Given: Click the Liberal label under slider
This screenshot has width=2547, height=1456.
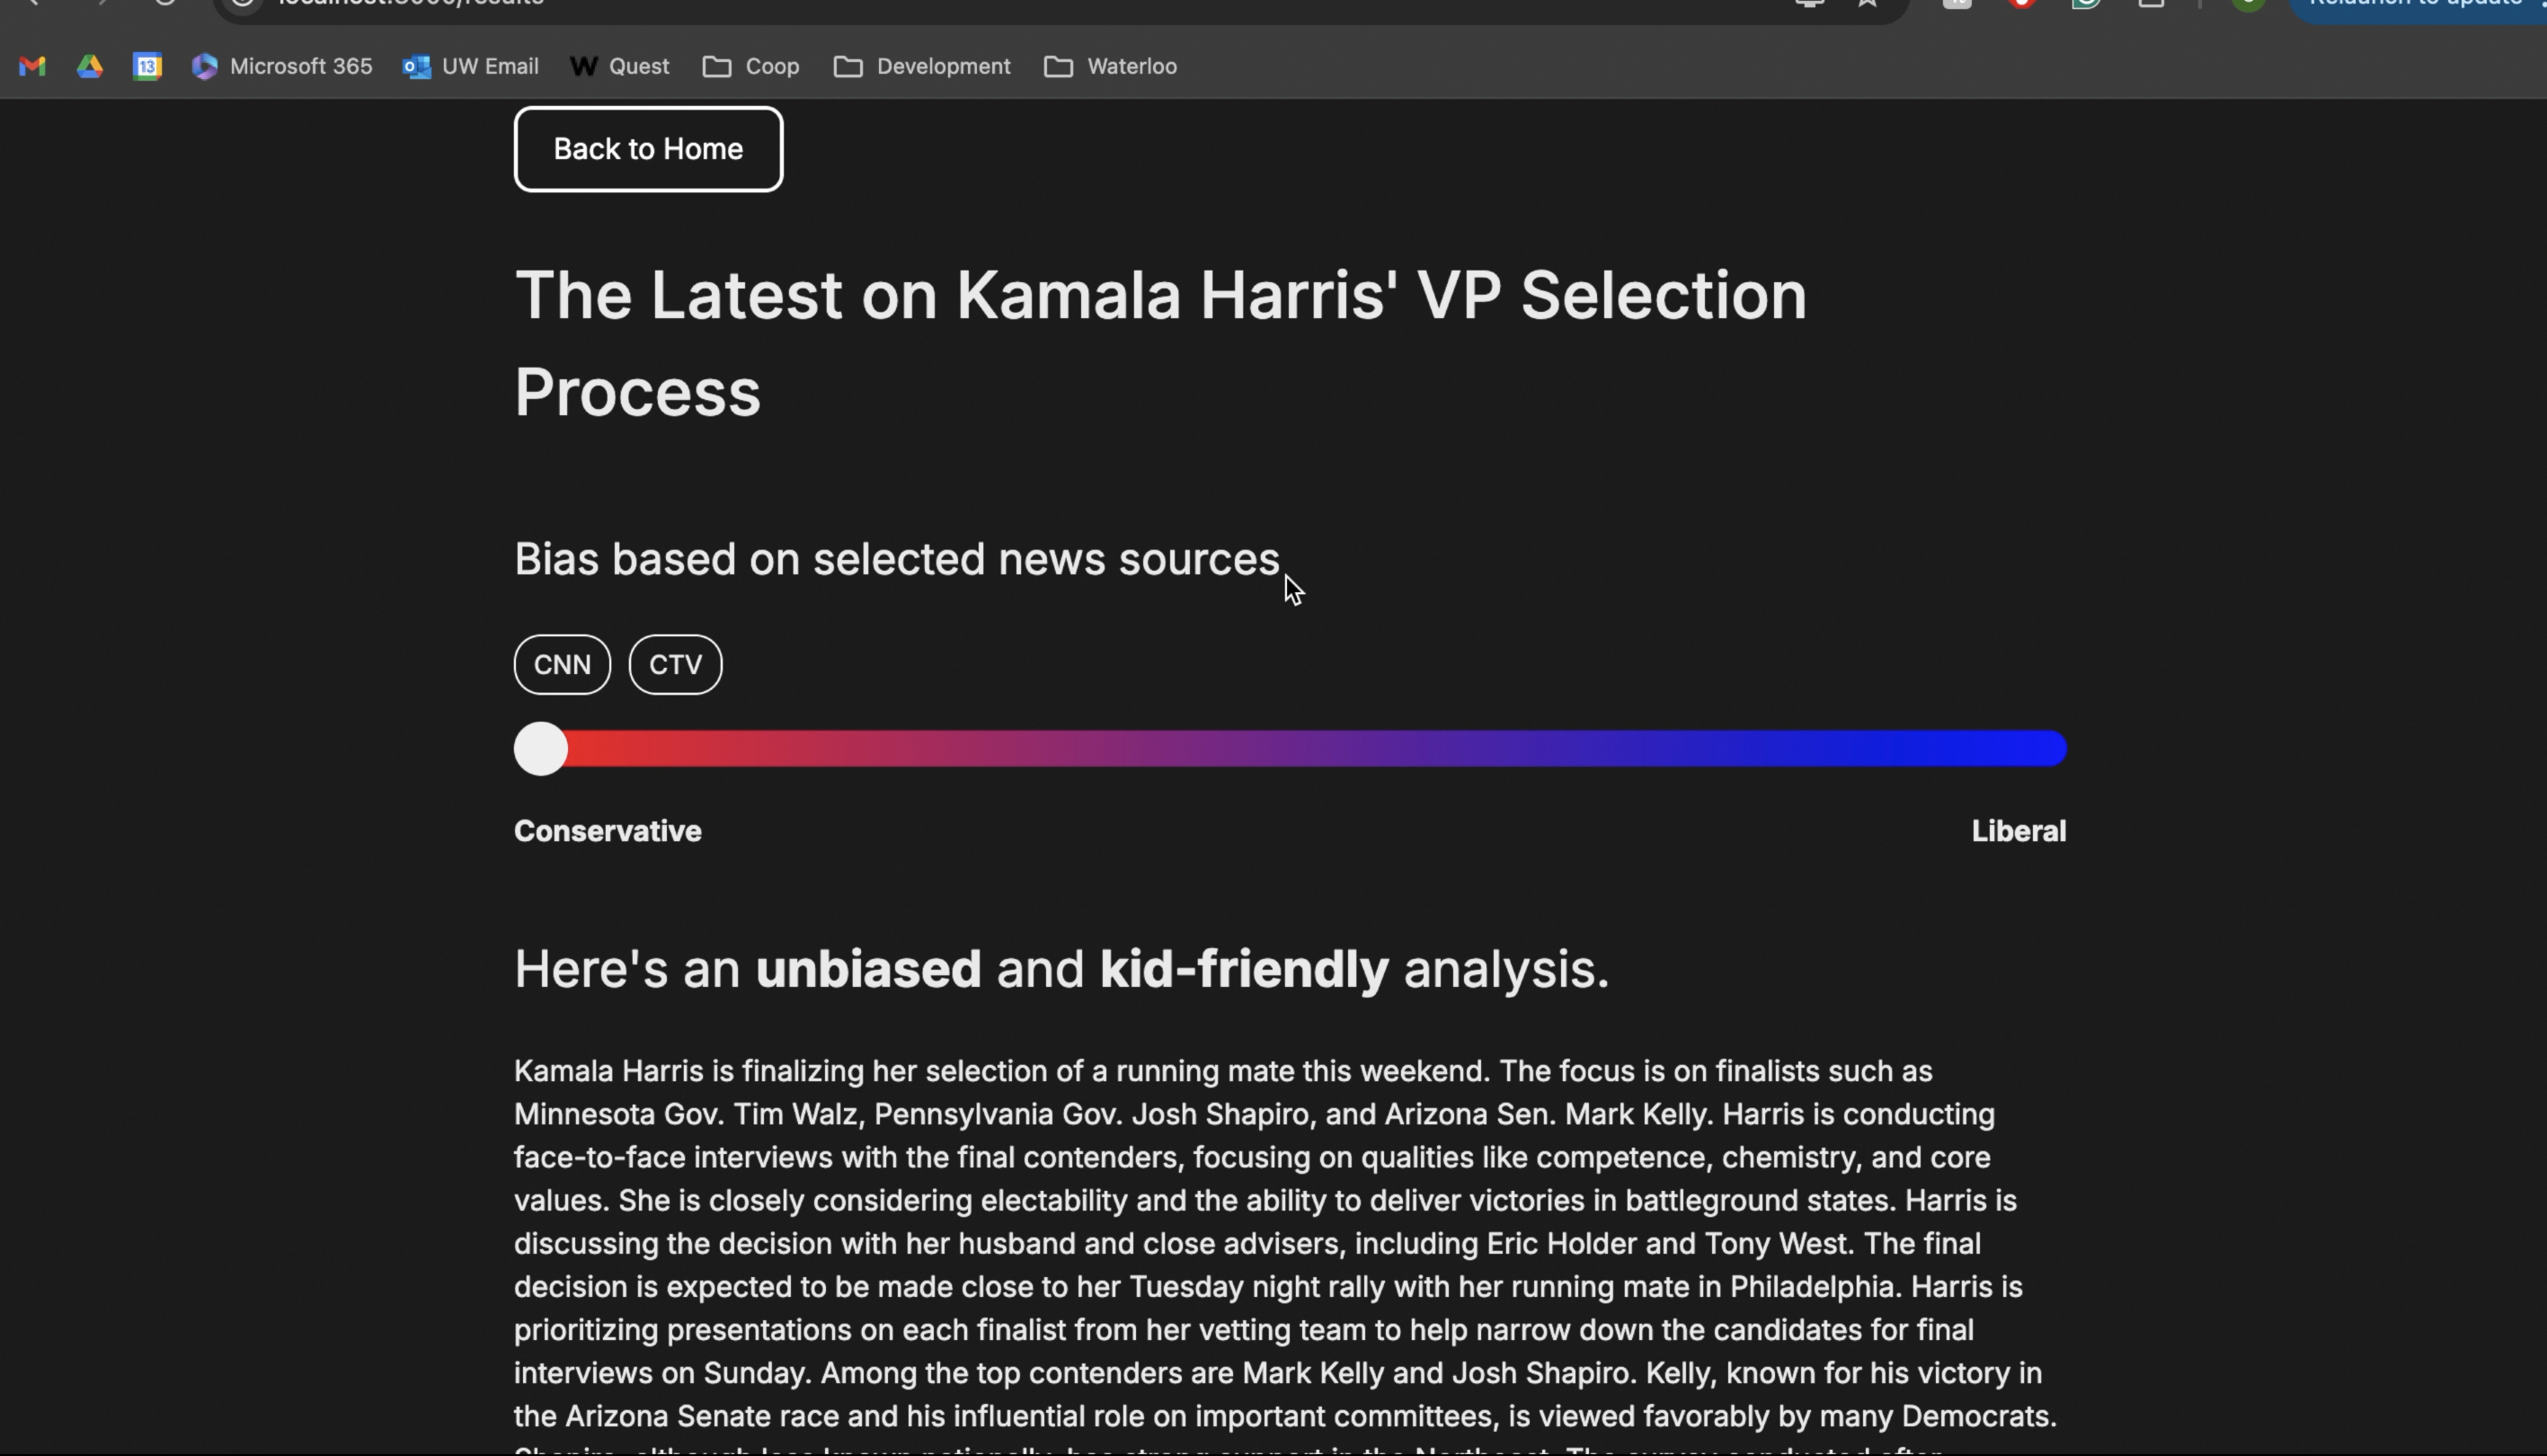Looking at the screenshot, I should (2018, 831).
